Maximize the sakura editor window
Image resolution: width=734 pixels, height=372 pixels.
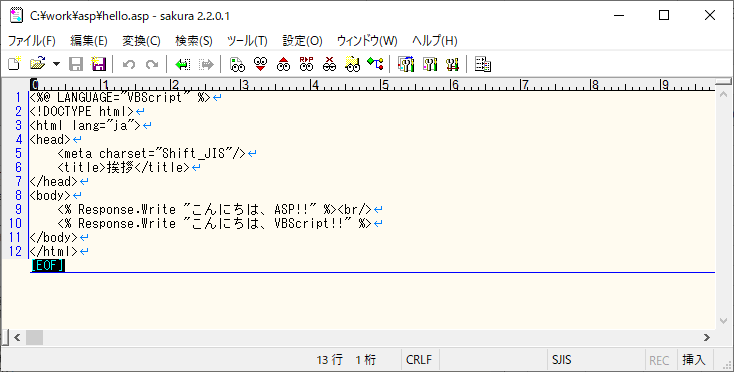tap(664, 15)
